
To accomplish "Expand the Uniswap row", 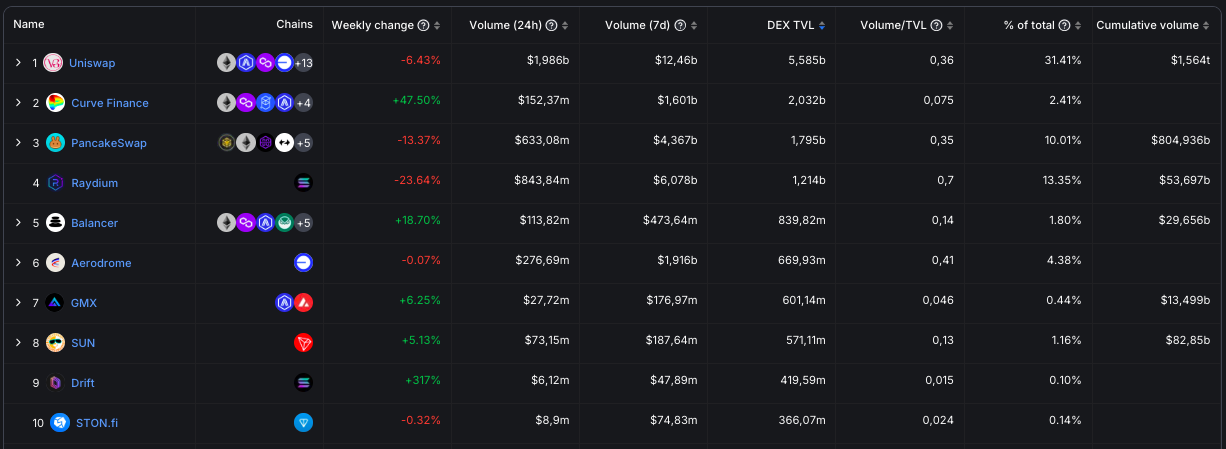I will [18, 63].
